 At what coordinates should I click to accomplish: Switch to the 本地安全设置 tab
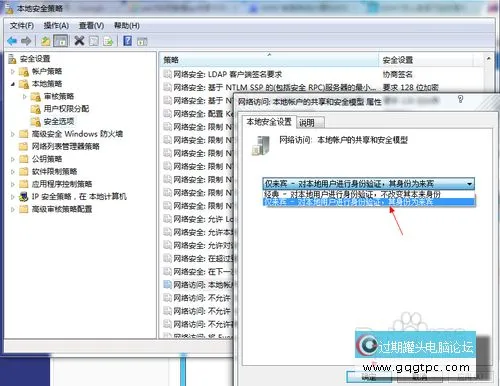(x=269, y=122)
